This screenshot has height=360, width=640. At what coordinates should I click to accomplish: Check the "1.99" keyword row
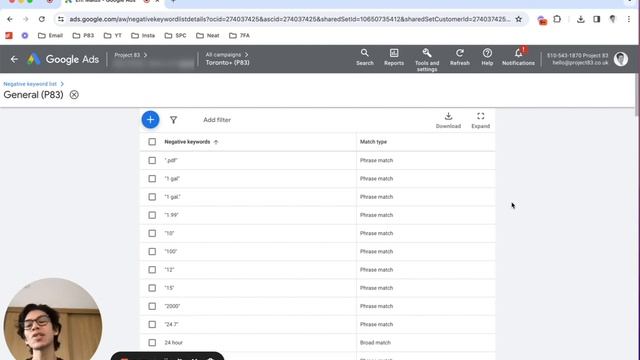152,215
